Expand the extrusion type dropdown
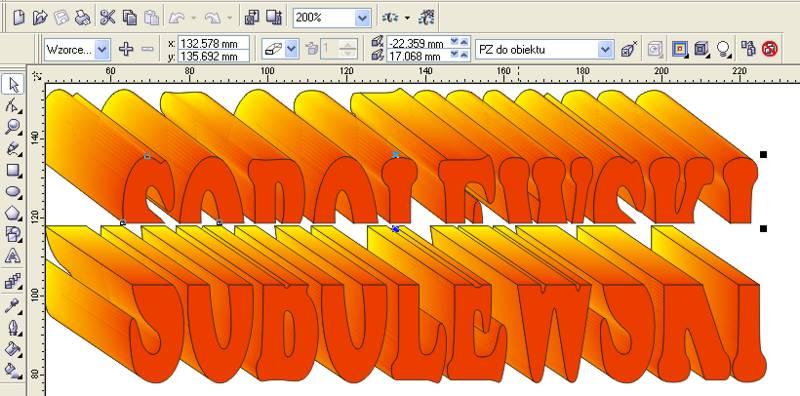 [x=291, y=50]
